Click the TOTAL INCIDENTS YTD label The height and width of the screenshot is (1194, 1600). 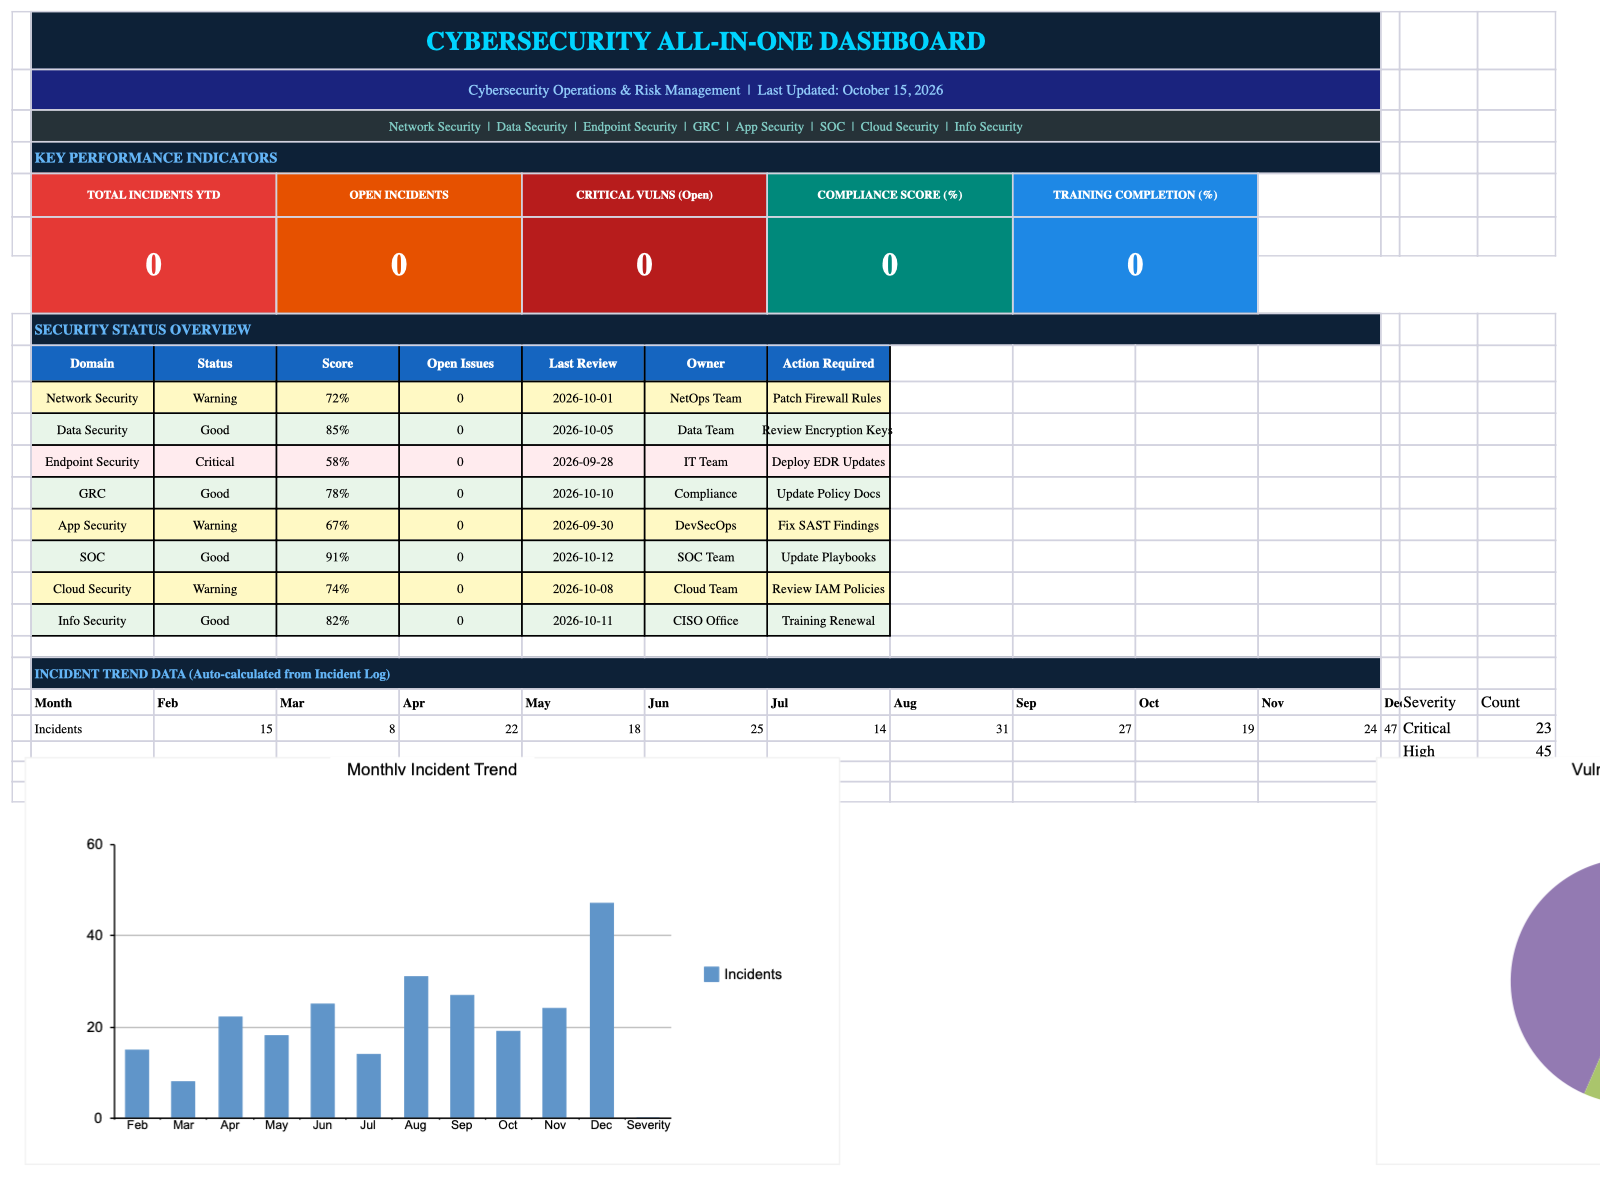pos(154,195)
